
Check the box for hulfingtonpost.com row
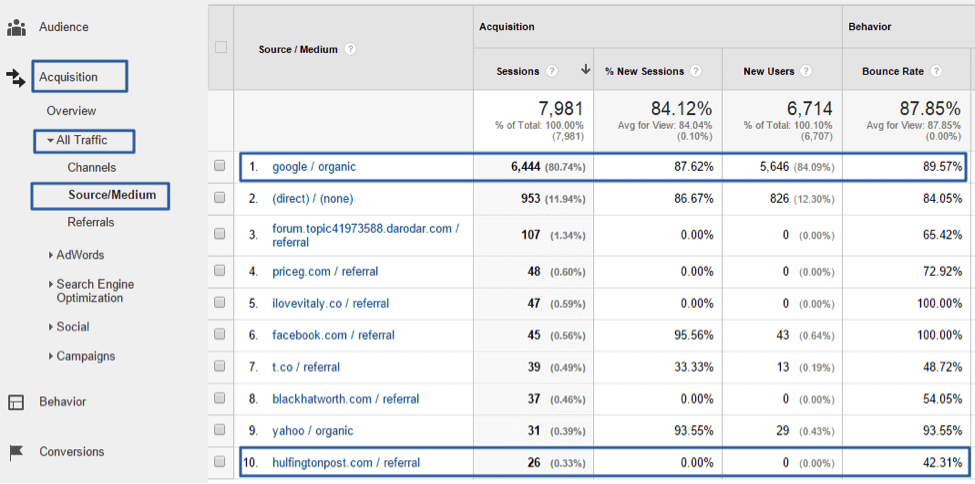(219, 462)
